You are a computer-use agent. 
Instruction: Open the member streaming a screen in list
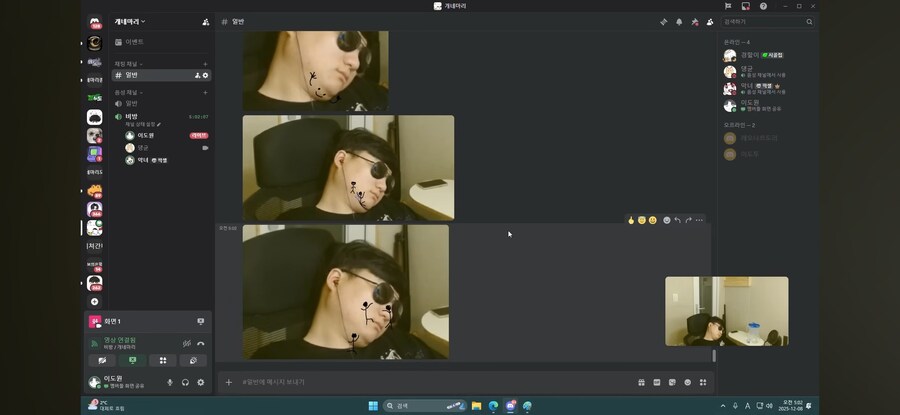coord(767,105)
